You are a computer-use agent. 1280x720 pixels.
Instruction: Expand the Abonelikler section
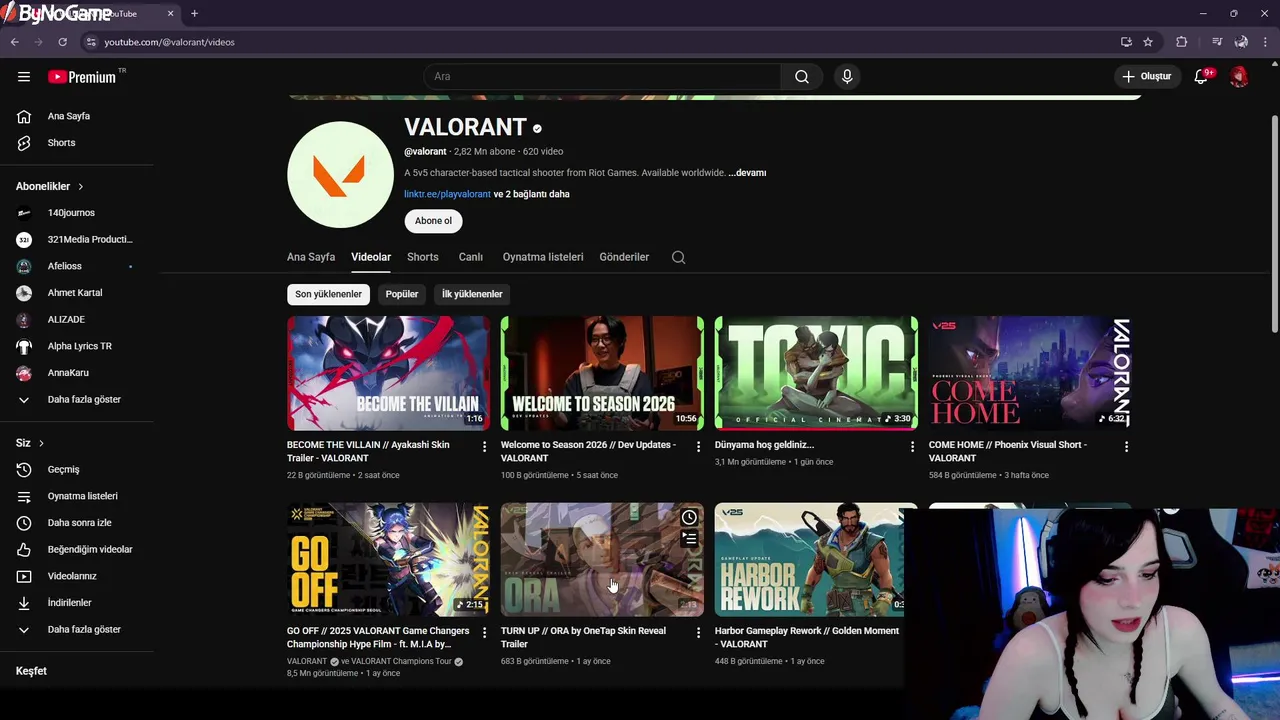[x=50, y=186]
